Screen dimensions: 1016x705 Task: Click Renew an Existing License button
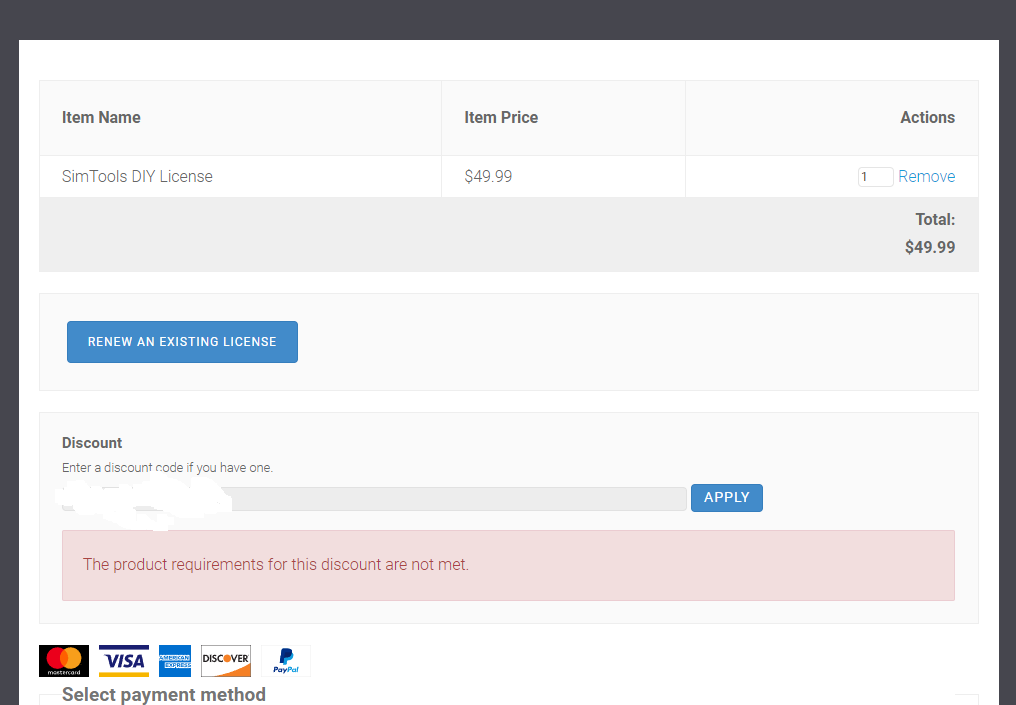click(x=182, y=341)
